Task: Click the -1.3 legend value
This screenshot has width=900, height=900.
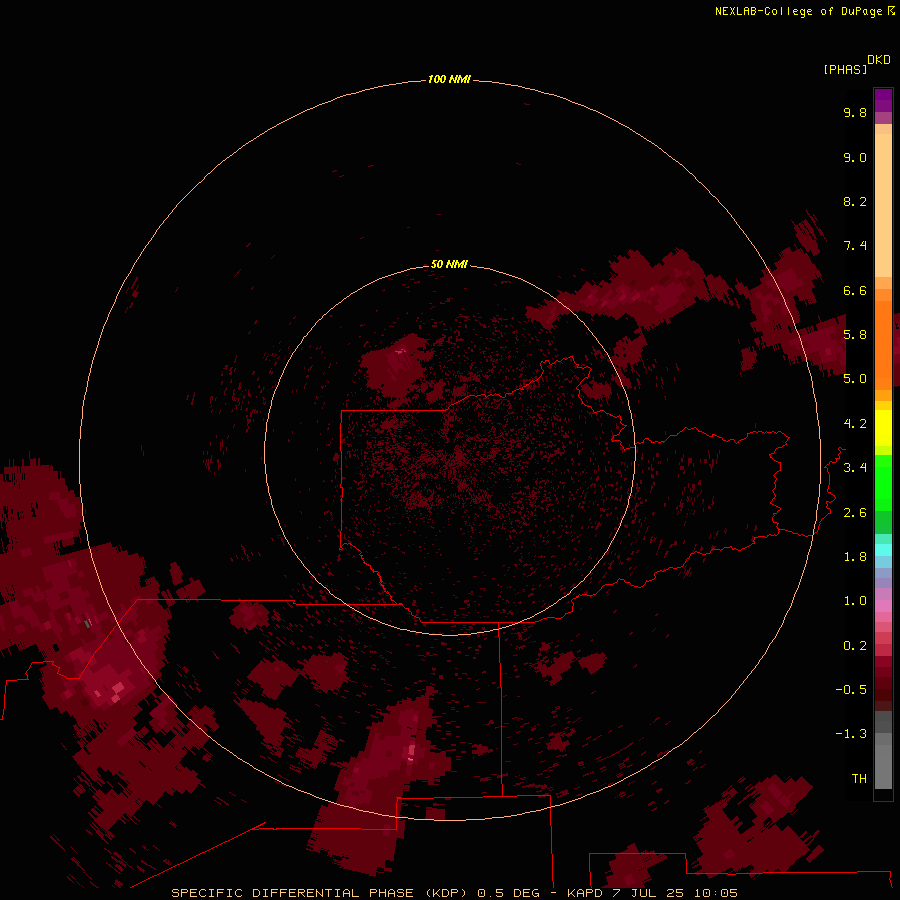Action: [851, 734]
